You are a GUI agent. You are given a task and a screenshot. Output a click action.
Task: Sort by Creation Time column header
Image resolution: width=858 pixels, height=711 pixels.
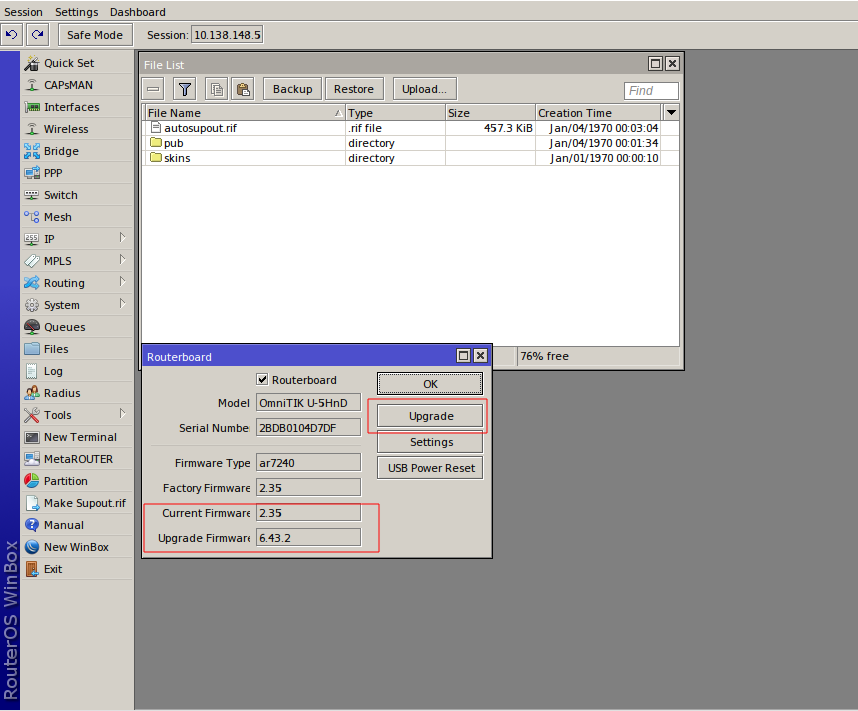click(599, 113)
